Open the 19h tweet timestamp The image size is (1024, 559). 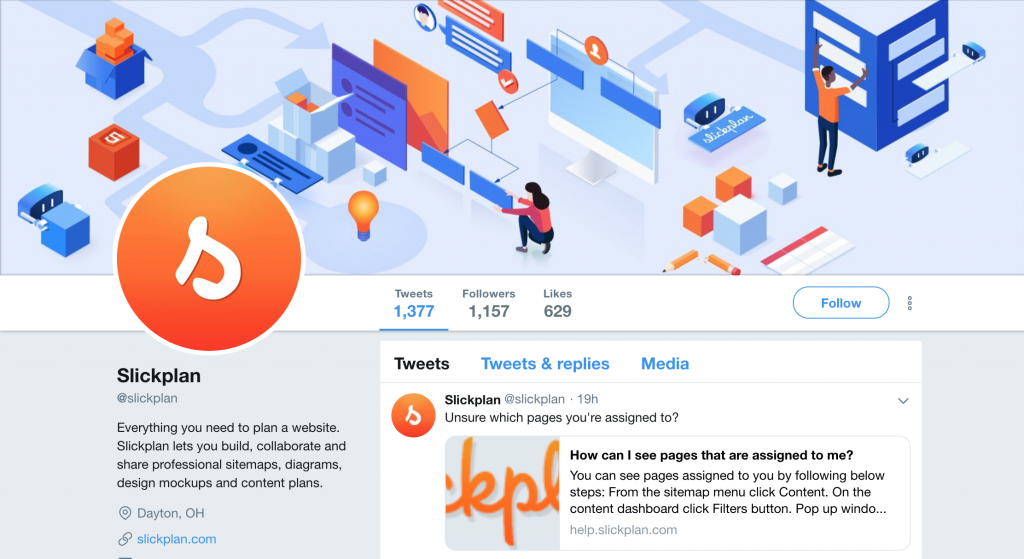(588, 399)
